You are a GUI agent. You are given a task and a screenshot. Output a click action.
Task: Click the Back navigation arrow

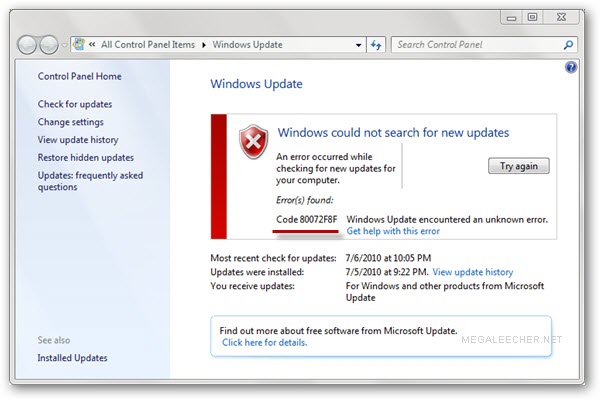(27, 45)
